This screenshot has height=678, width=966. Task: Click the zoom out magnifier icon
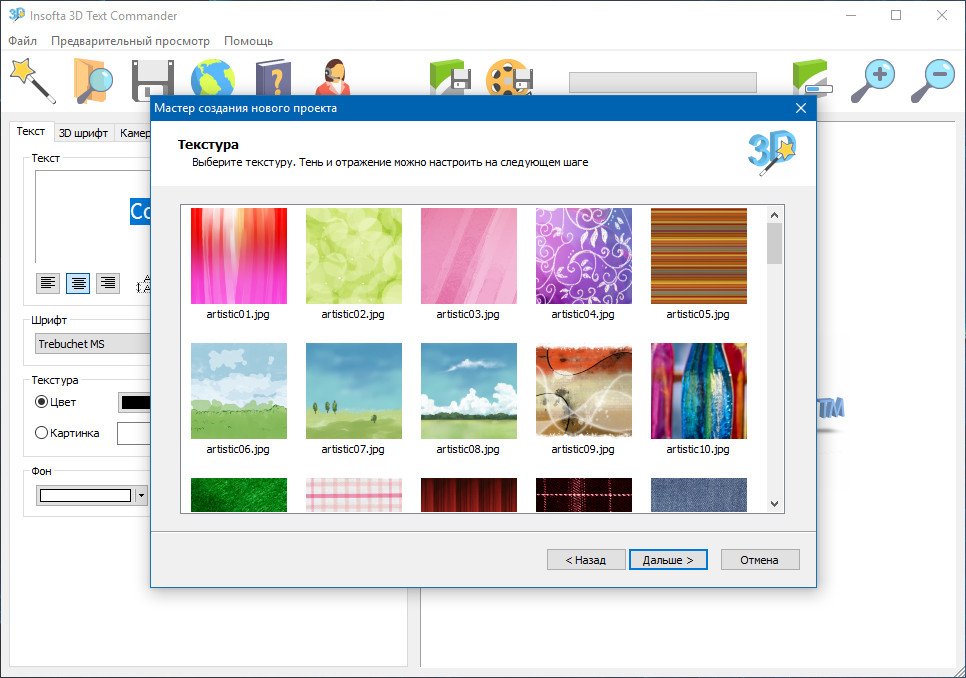coord(932,80)
